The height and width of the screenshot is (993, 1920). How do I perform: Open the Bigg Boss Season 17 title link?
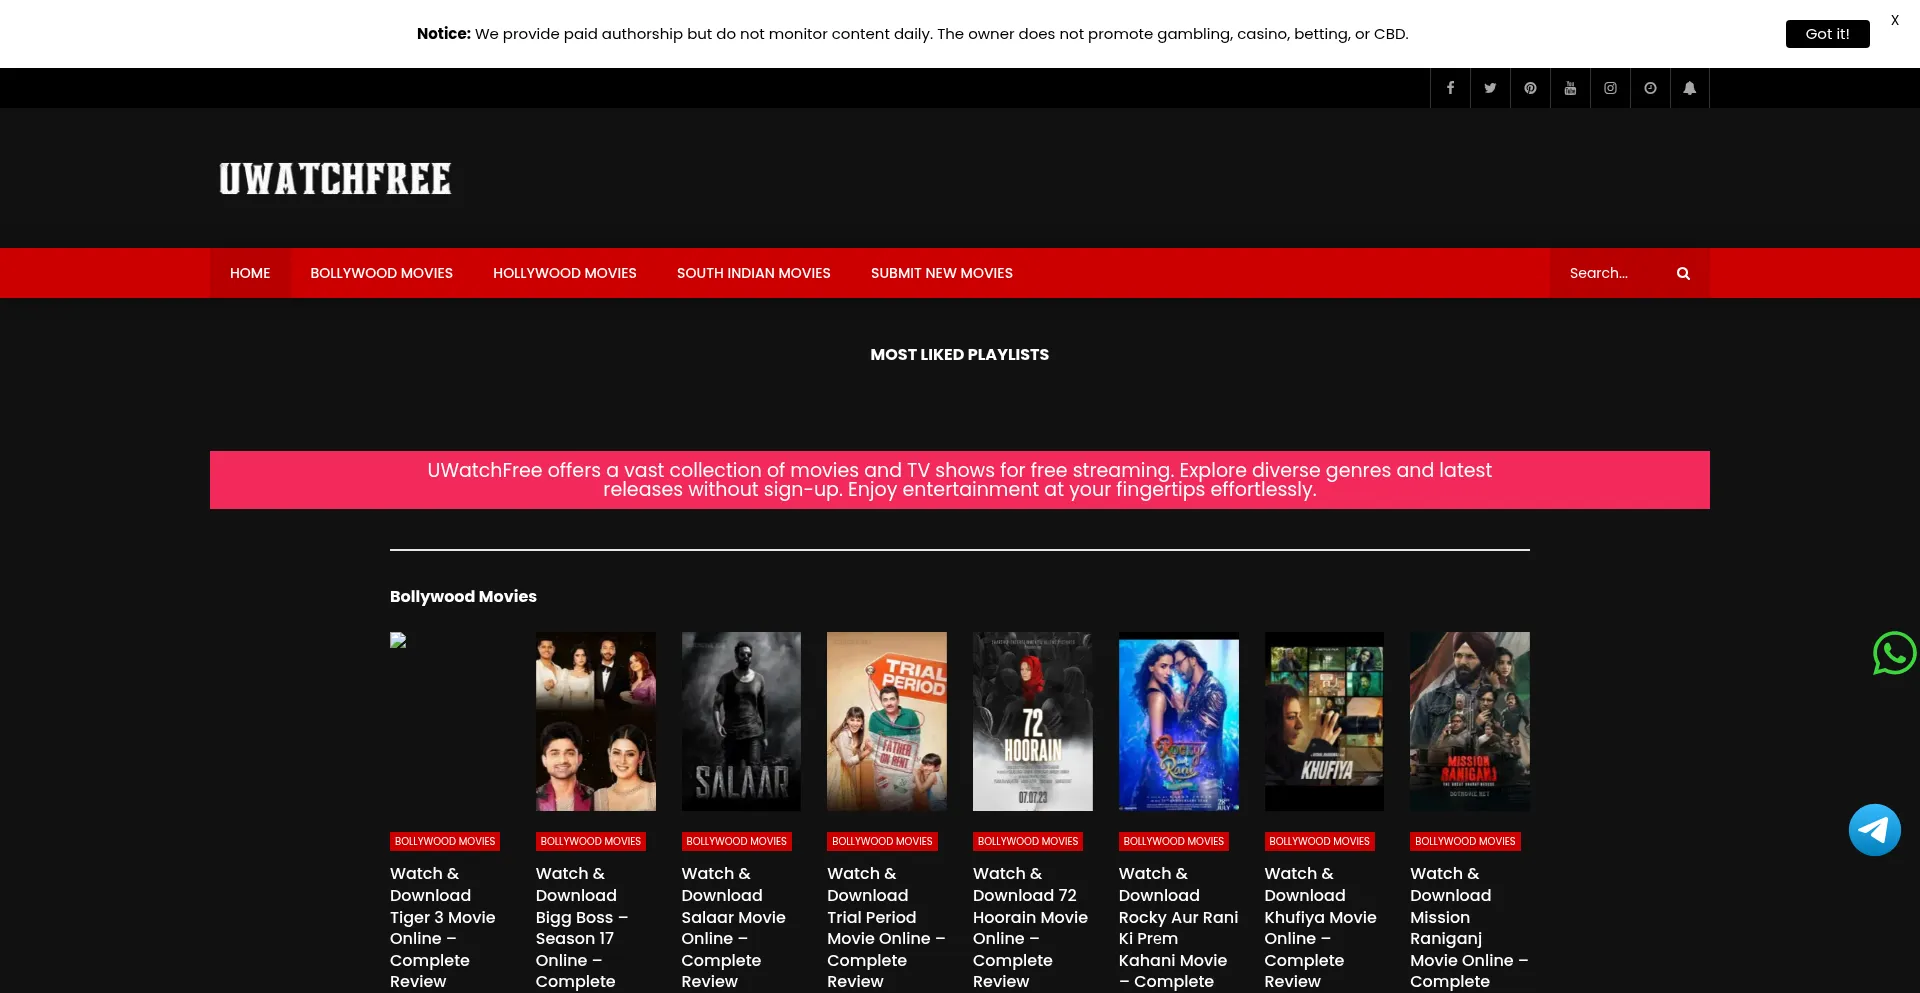[x=582, y=928]
